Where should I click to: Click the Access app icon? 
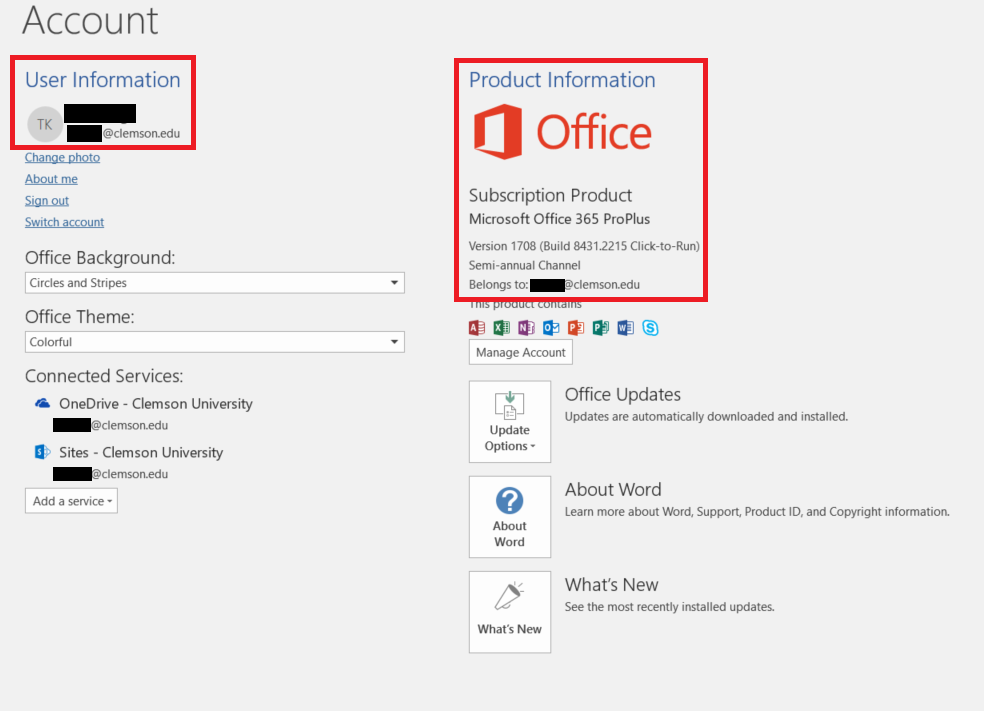pos(477,328)
